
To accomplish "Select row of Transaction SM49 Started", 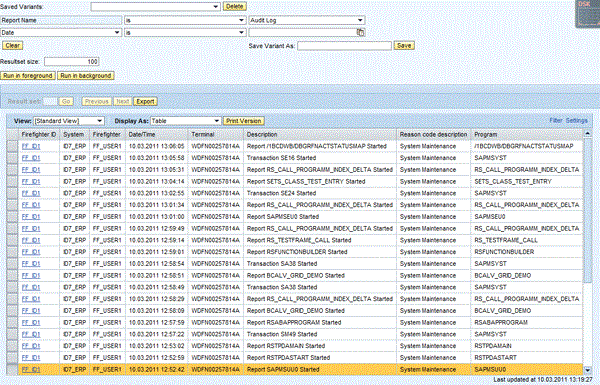I will tap(12, 334).
